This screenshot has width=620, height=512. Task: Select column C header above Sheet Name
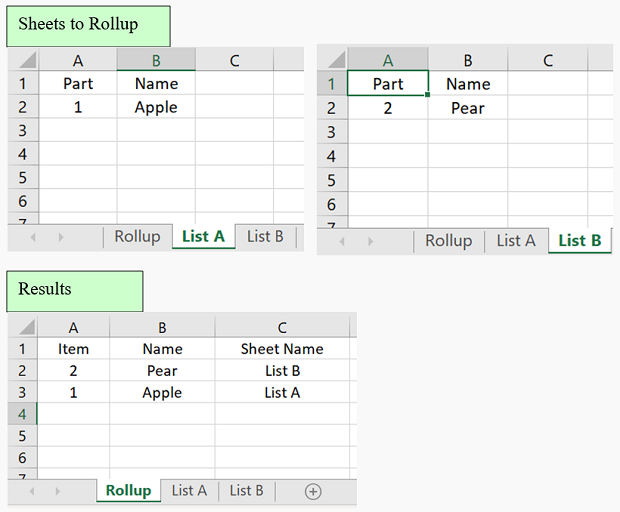pyautogui.click(x=282, y=327)
